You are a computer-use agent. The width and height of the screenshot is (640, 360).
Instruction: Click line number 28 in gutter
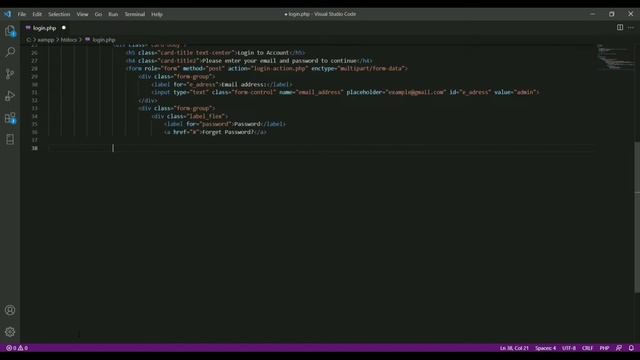tap(35, 69)
